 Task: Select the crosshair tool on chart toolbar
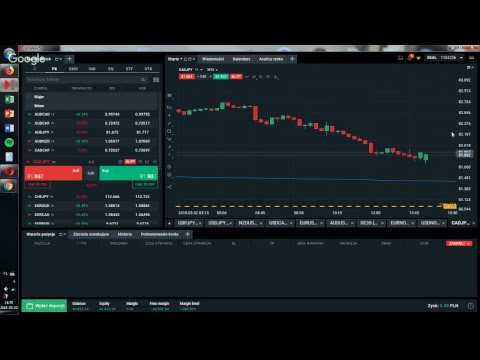coord(276,77)
